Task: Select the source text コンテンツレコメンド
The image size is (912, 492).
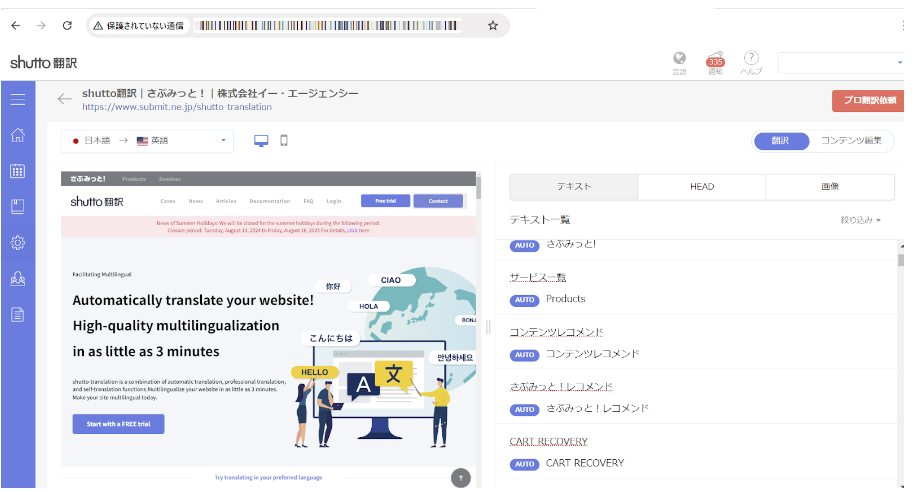Action: point(556,332)
